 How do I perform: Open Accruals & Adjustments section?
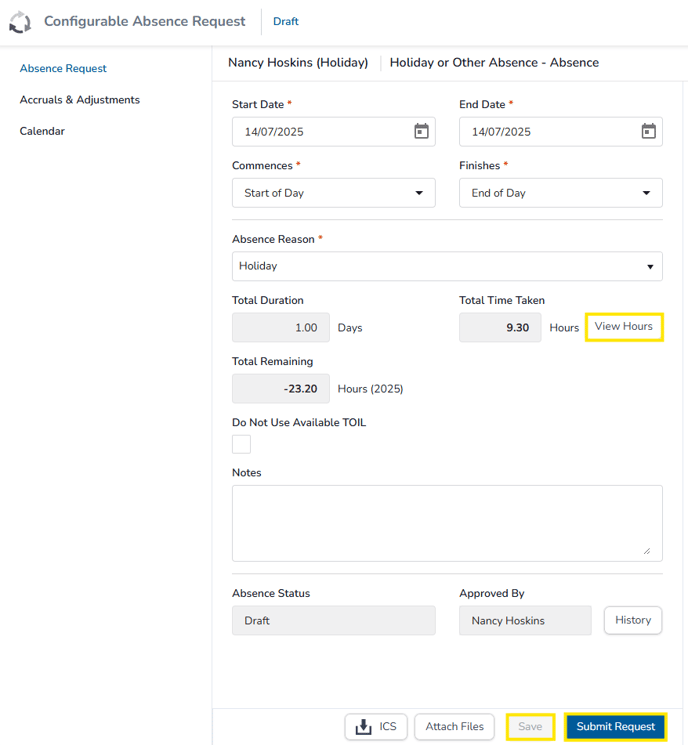(80, 100)
